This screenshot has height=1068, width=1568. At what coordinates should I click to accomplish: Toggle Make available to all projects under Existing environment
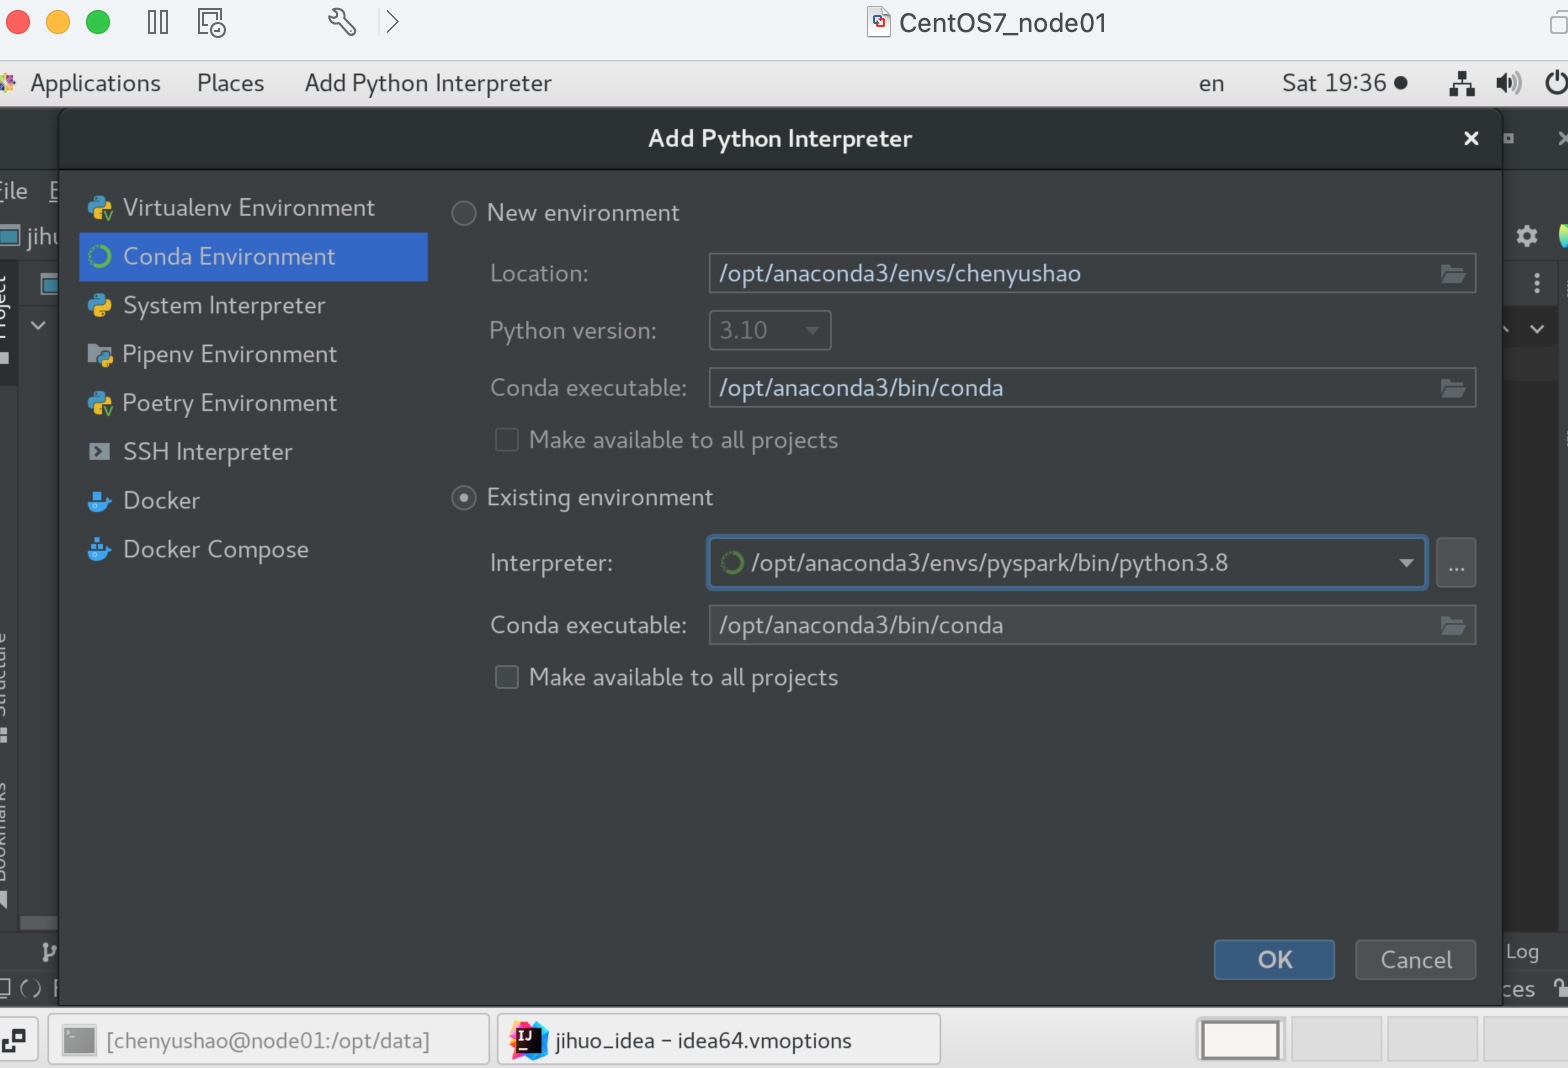pos(507,677)
